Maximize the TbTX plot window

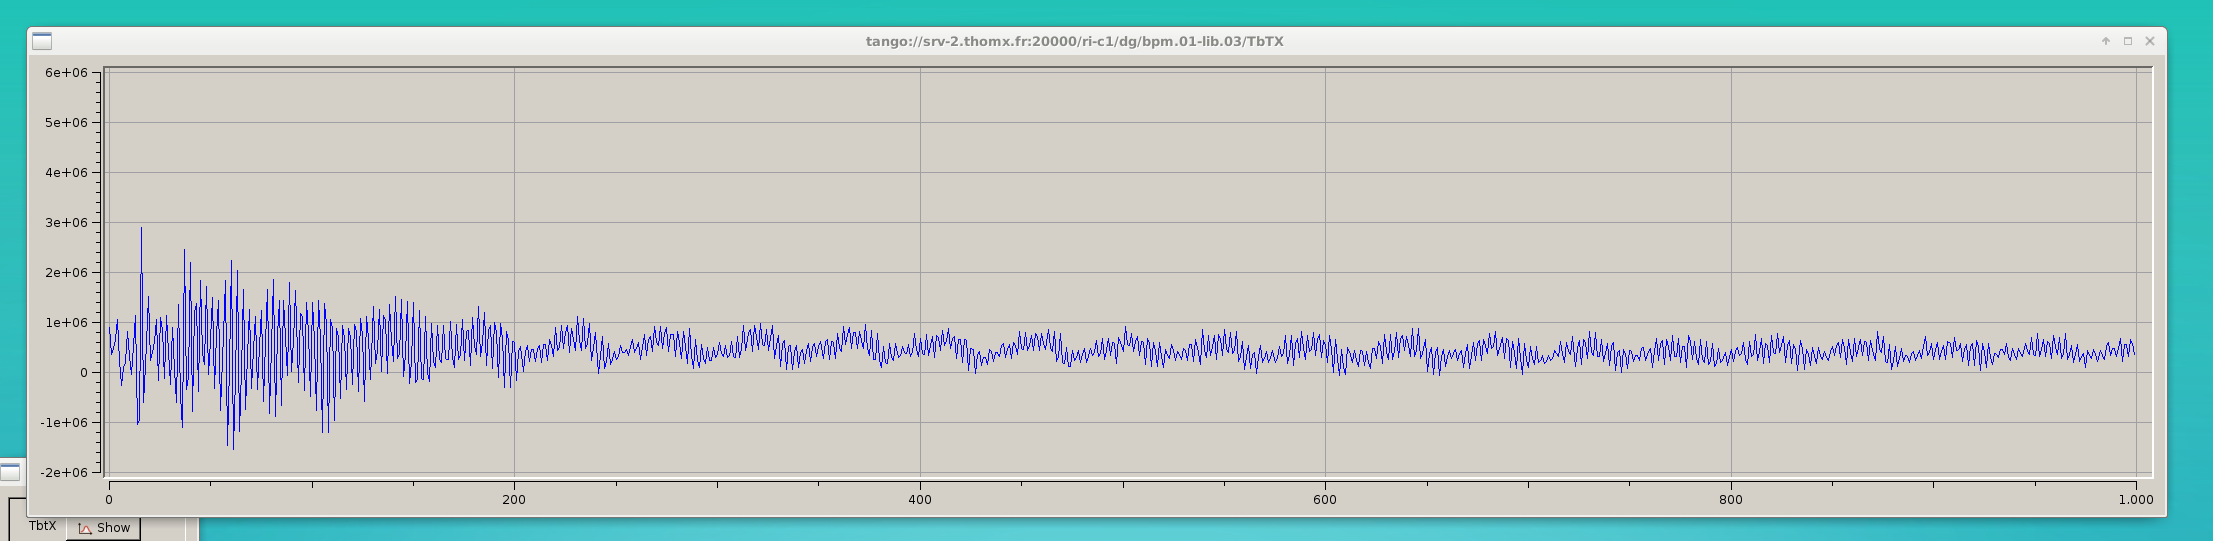pyautogui.click(x=2127, y=41)
